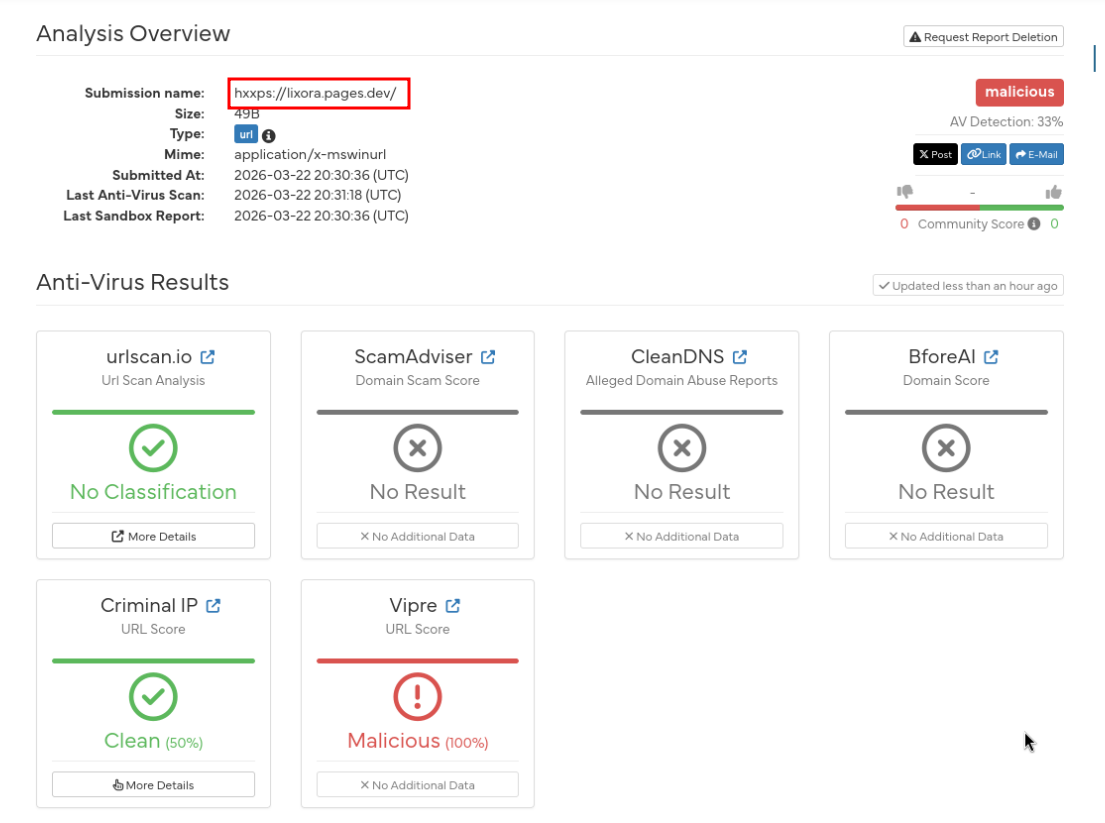1105x823 pixels.
Task: Copy the report using the Link icon
Action: click(x=983, y=154)
